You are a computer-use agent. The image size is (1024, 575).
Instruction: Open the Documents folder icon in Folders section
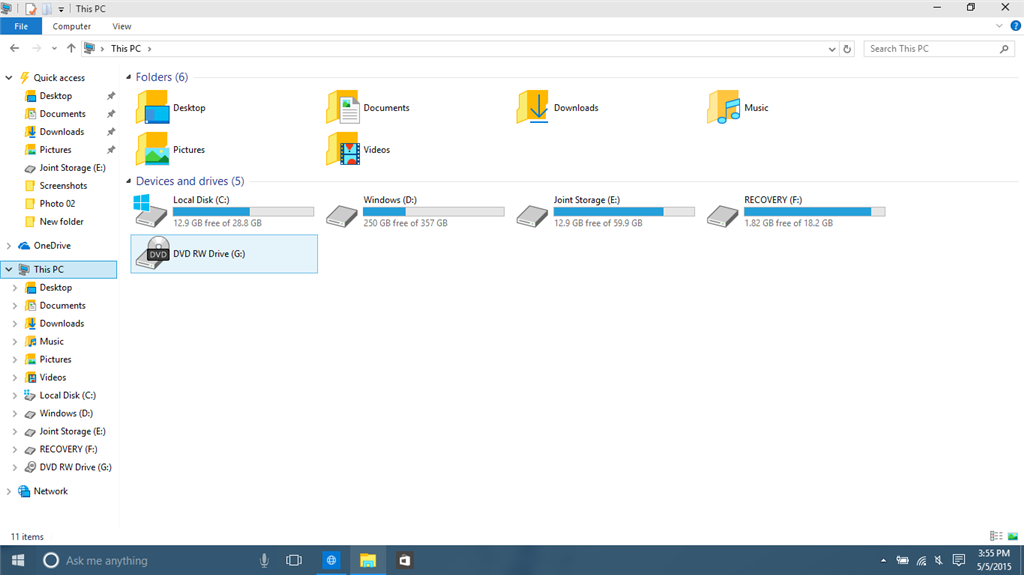tap(343, 108)
